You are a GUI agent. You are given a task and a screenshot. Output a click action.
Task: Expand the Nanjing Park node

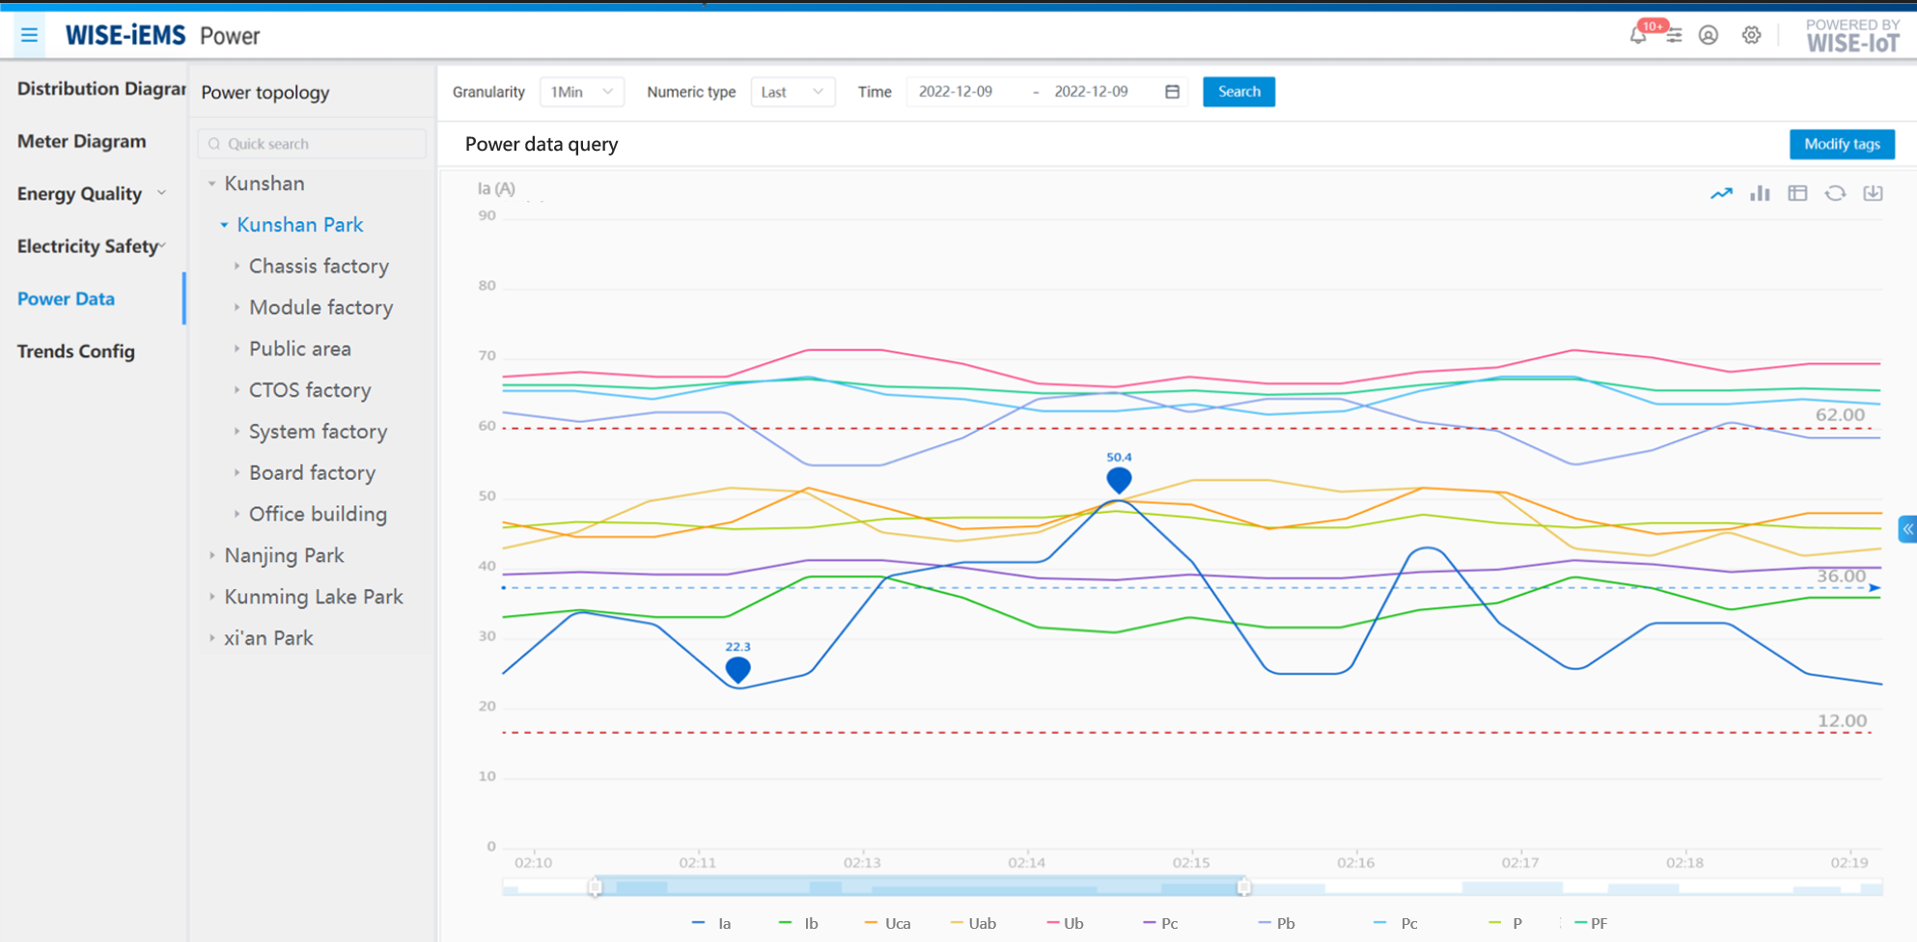[x=212, y=555]
